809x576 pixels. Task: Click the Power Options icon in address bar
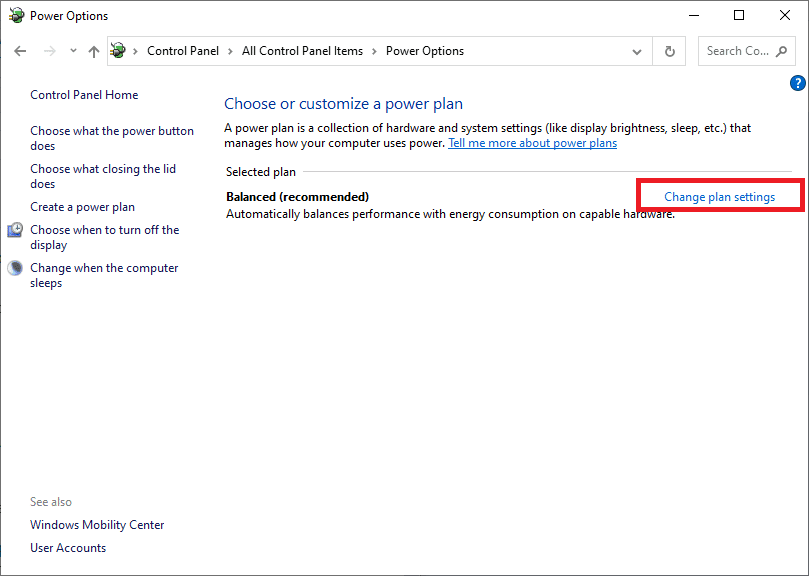(x=118, y=51)
